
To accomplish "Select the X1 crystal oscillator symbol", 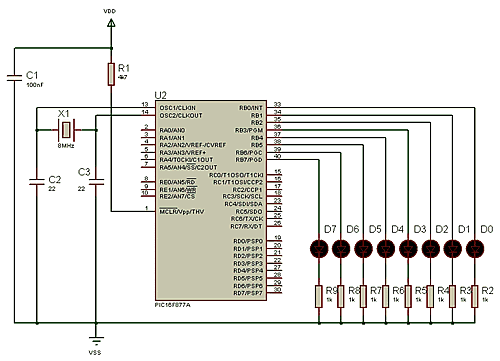I will point(66,130).
